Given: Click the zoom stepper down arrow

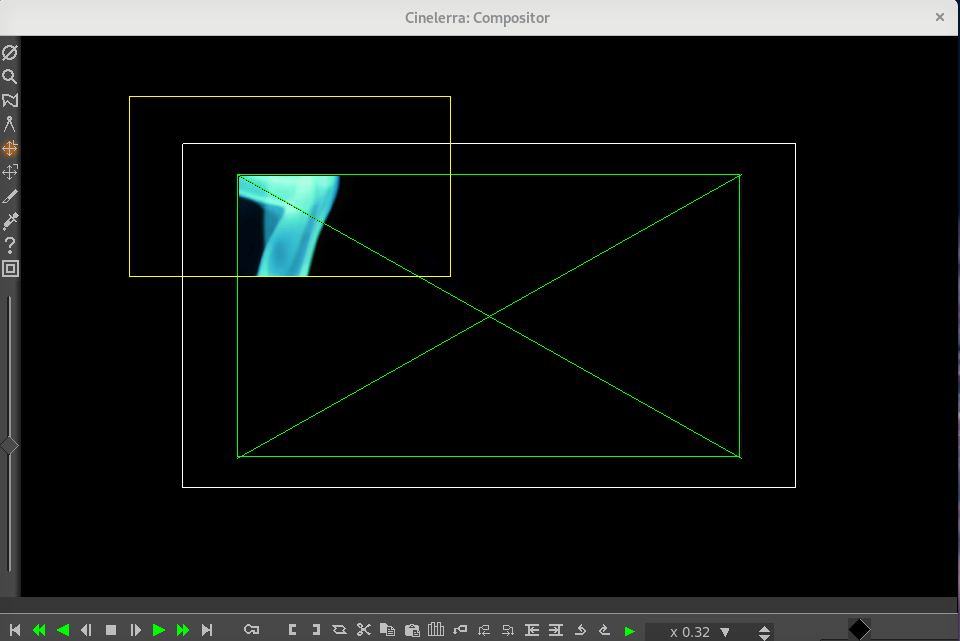Looking at the screenshot, I should 765,637.
